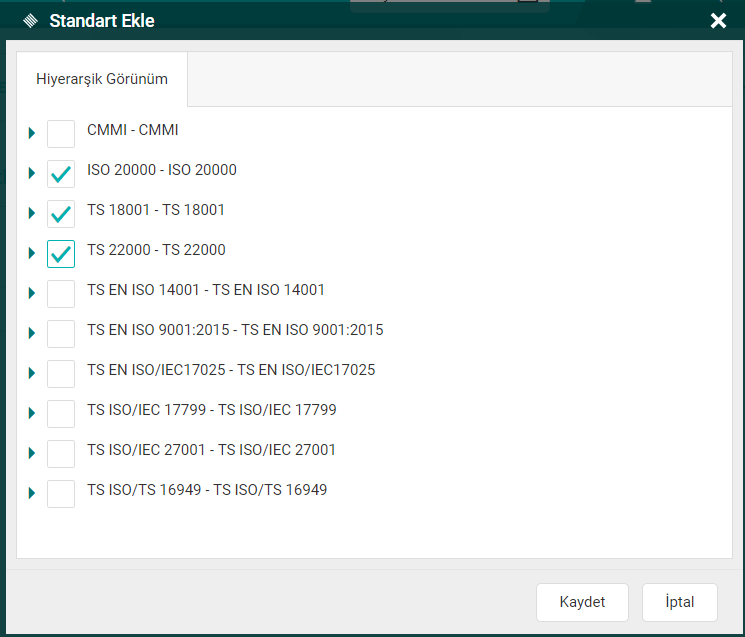745x637 pixels.
Task: Check the TS ISO/IEC 17799 checkbox
Action: (x=61, y=414)
